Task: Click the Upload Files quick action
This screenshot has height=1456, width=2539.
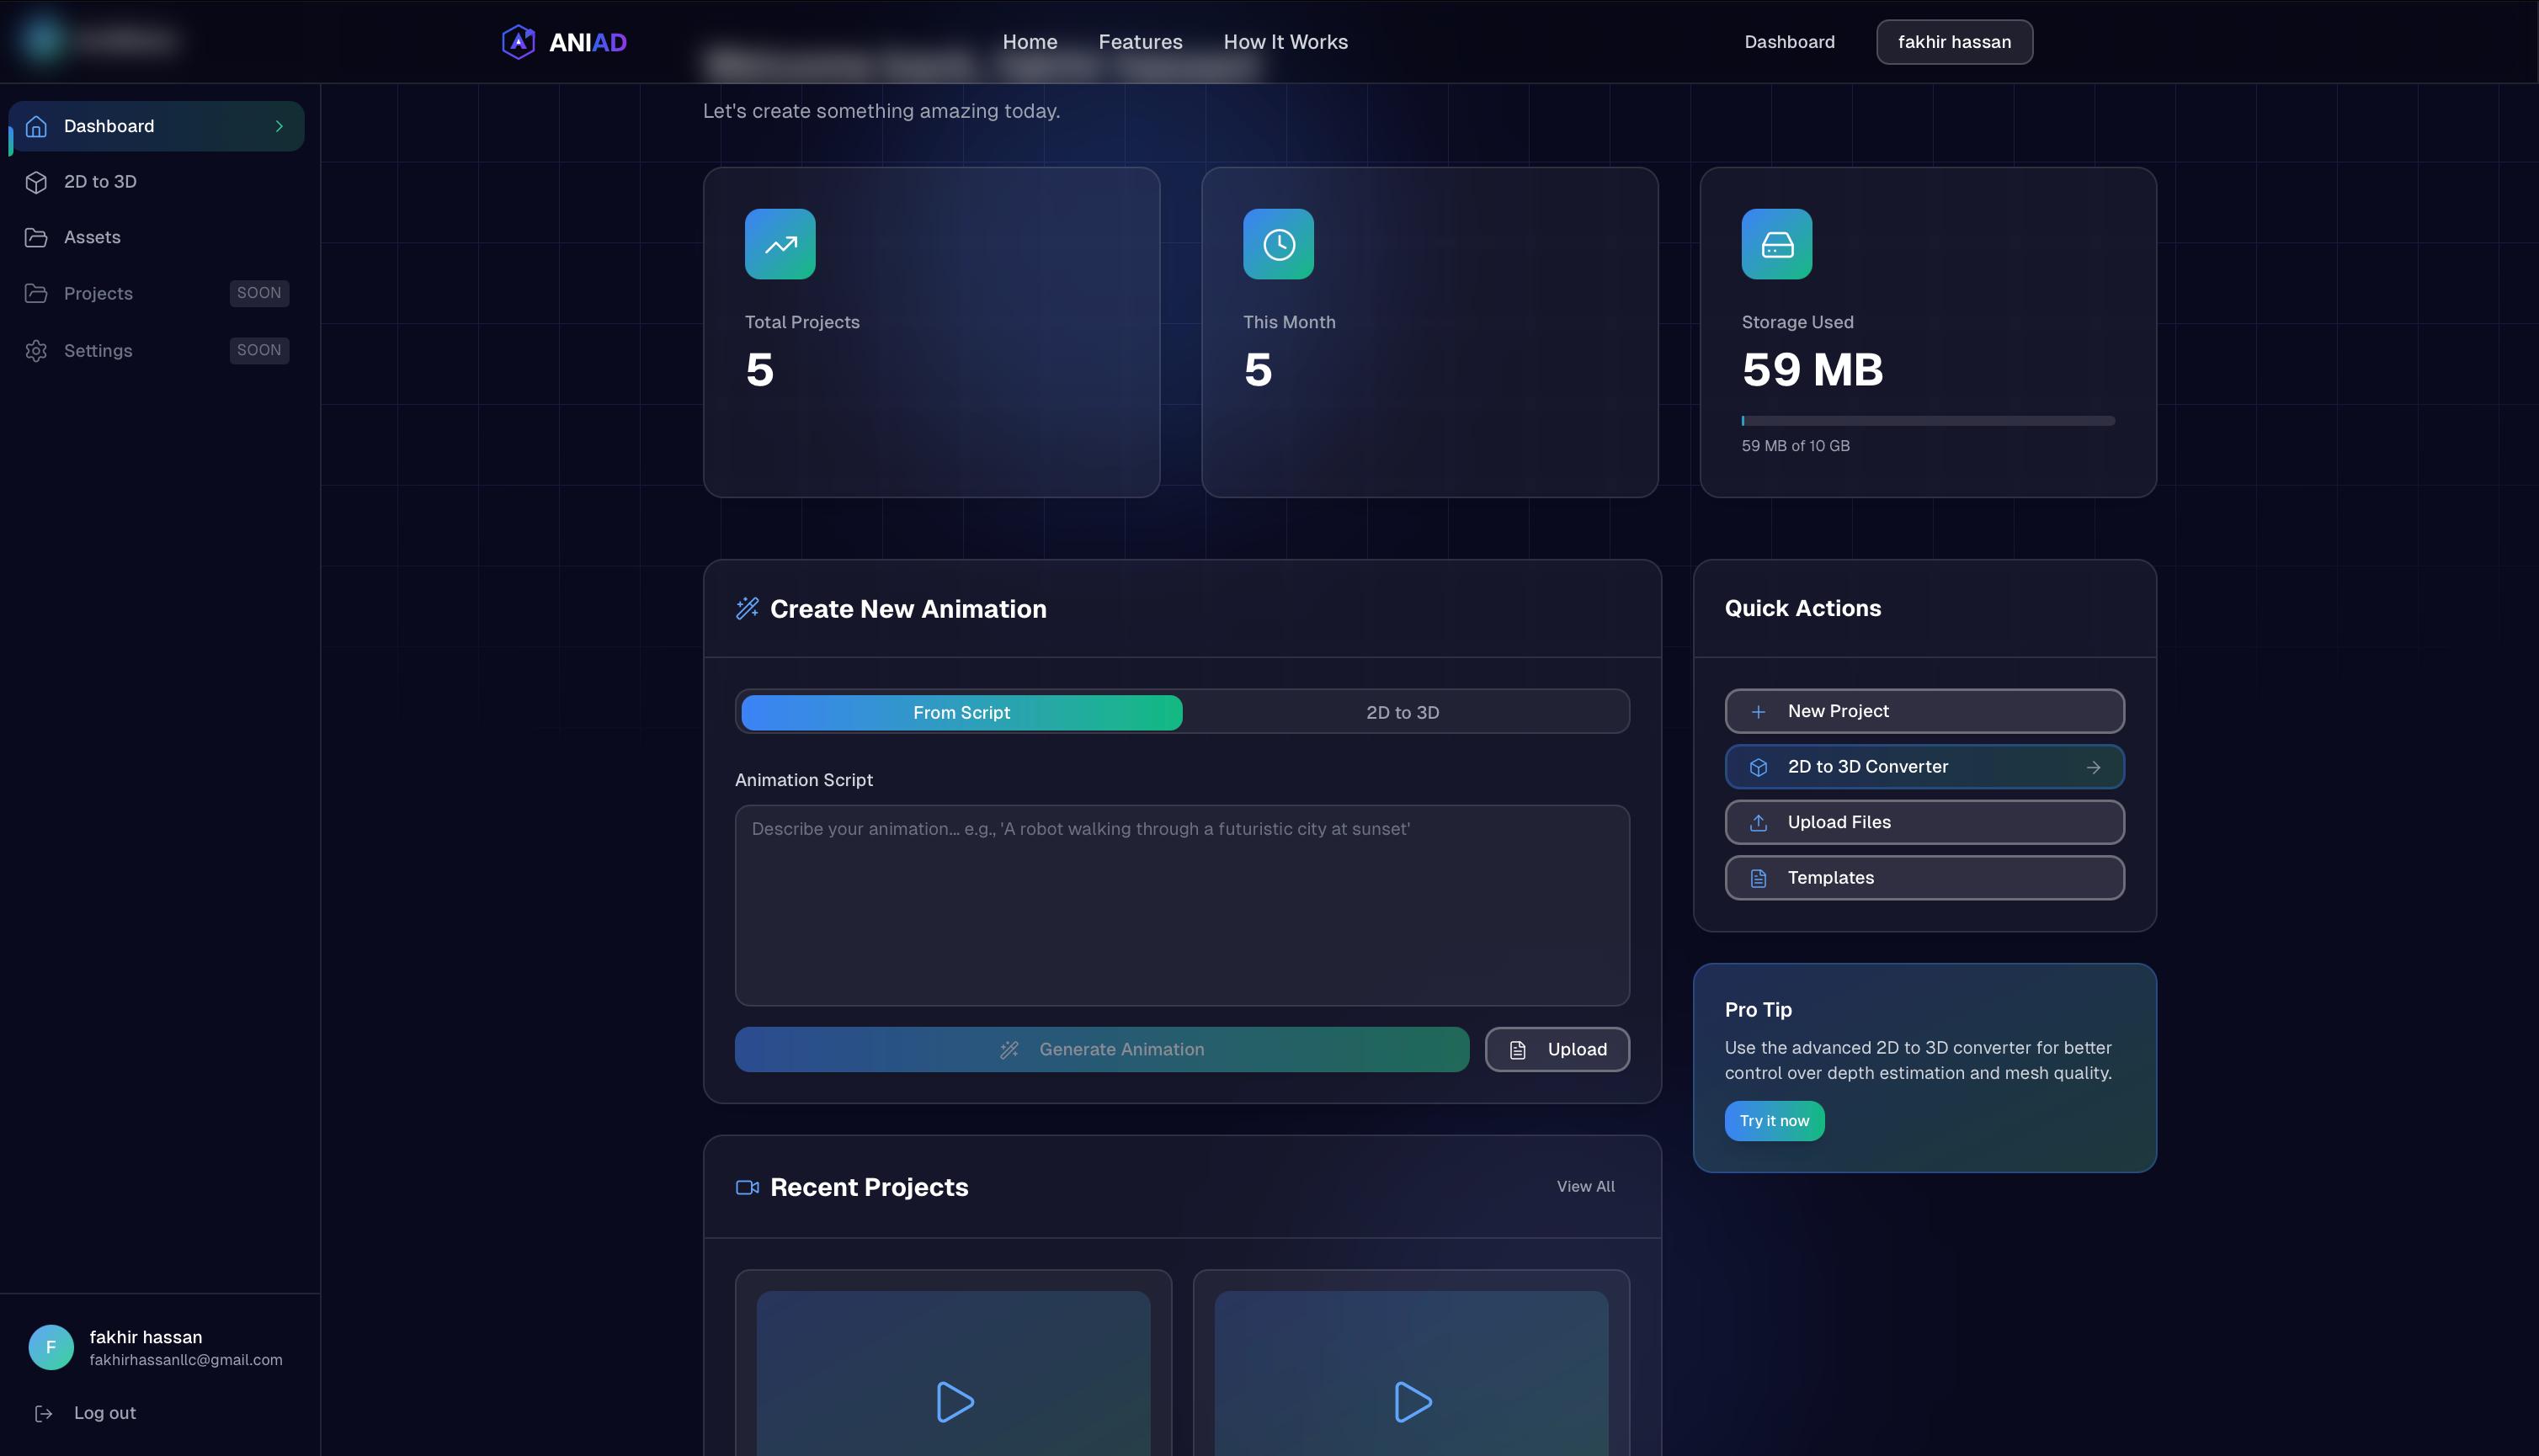Action: pos(1924,822)
